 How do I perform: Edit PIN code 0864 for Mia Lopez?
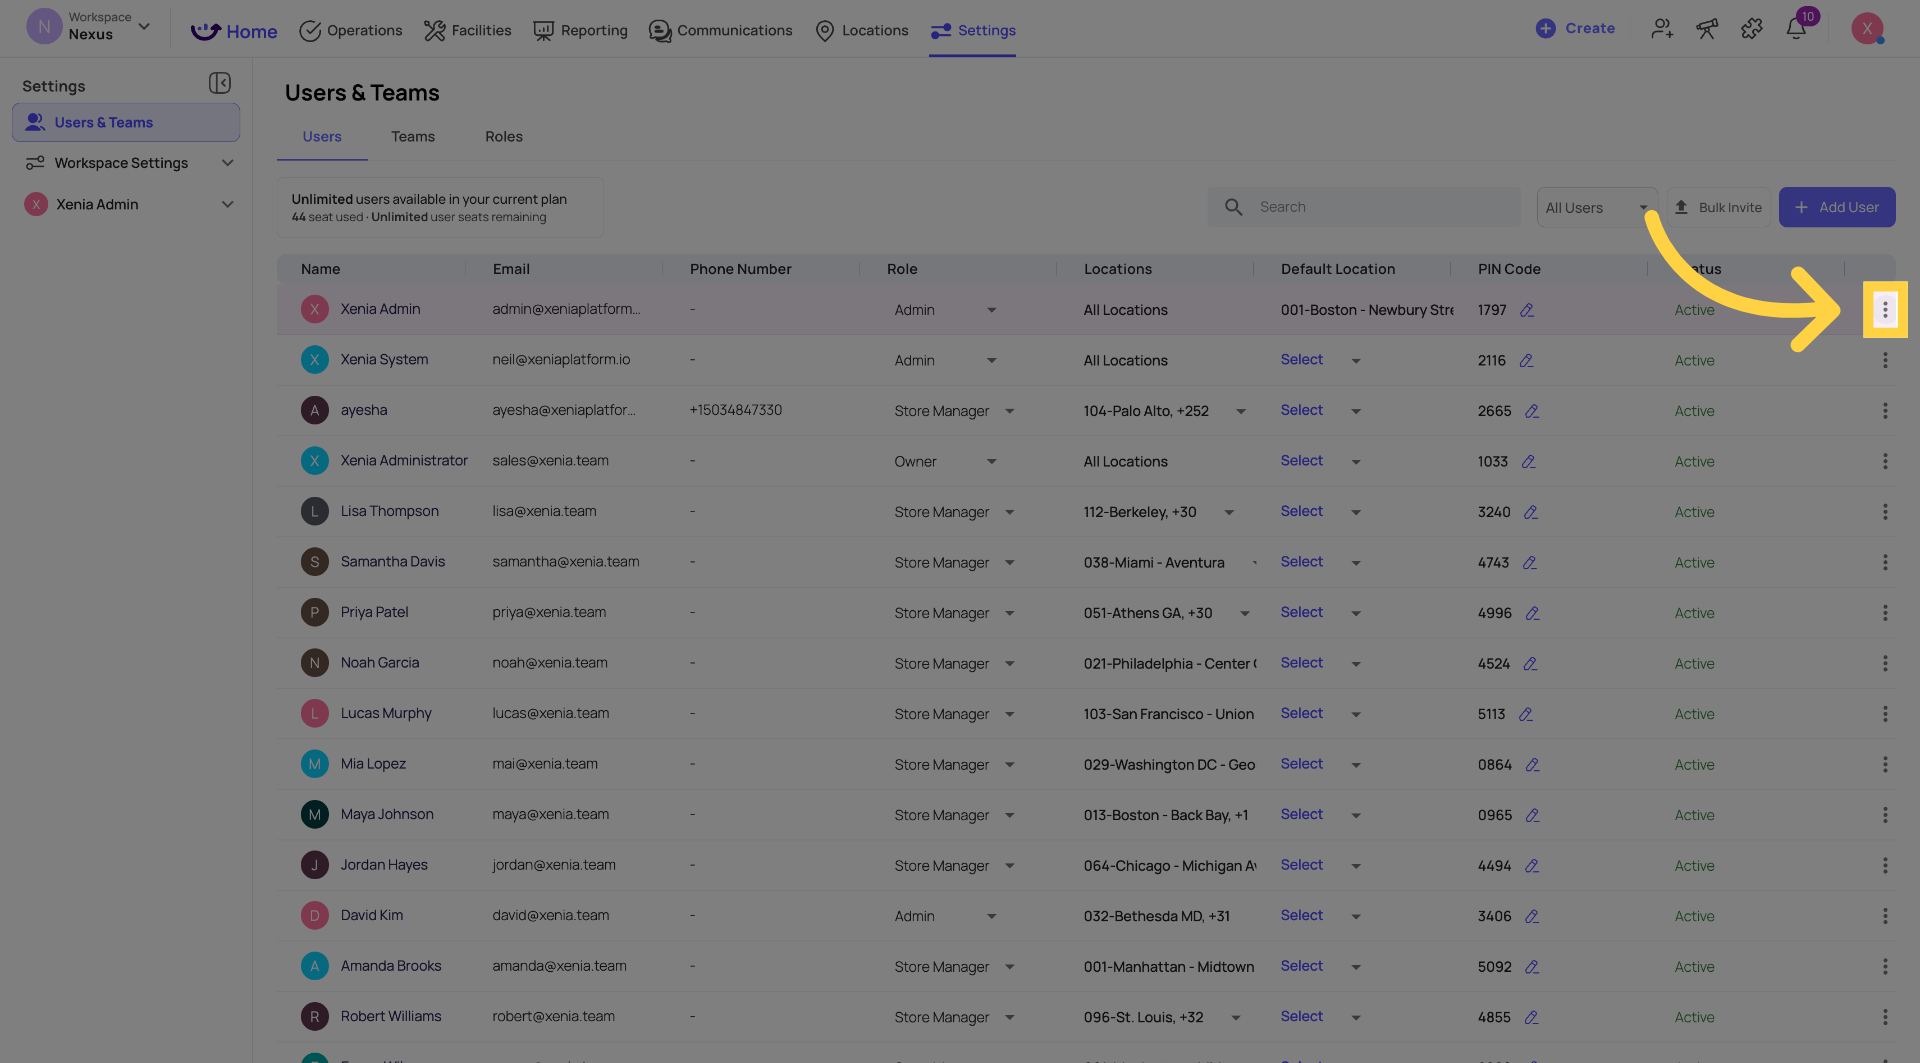click(1532, 765)
